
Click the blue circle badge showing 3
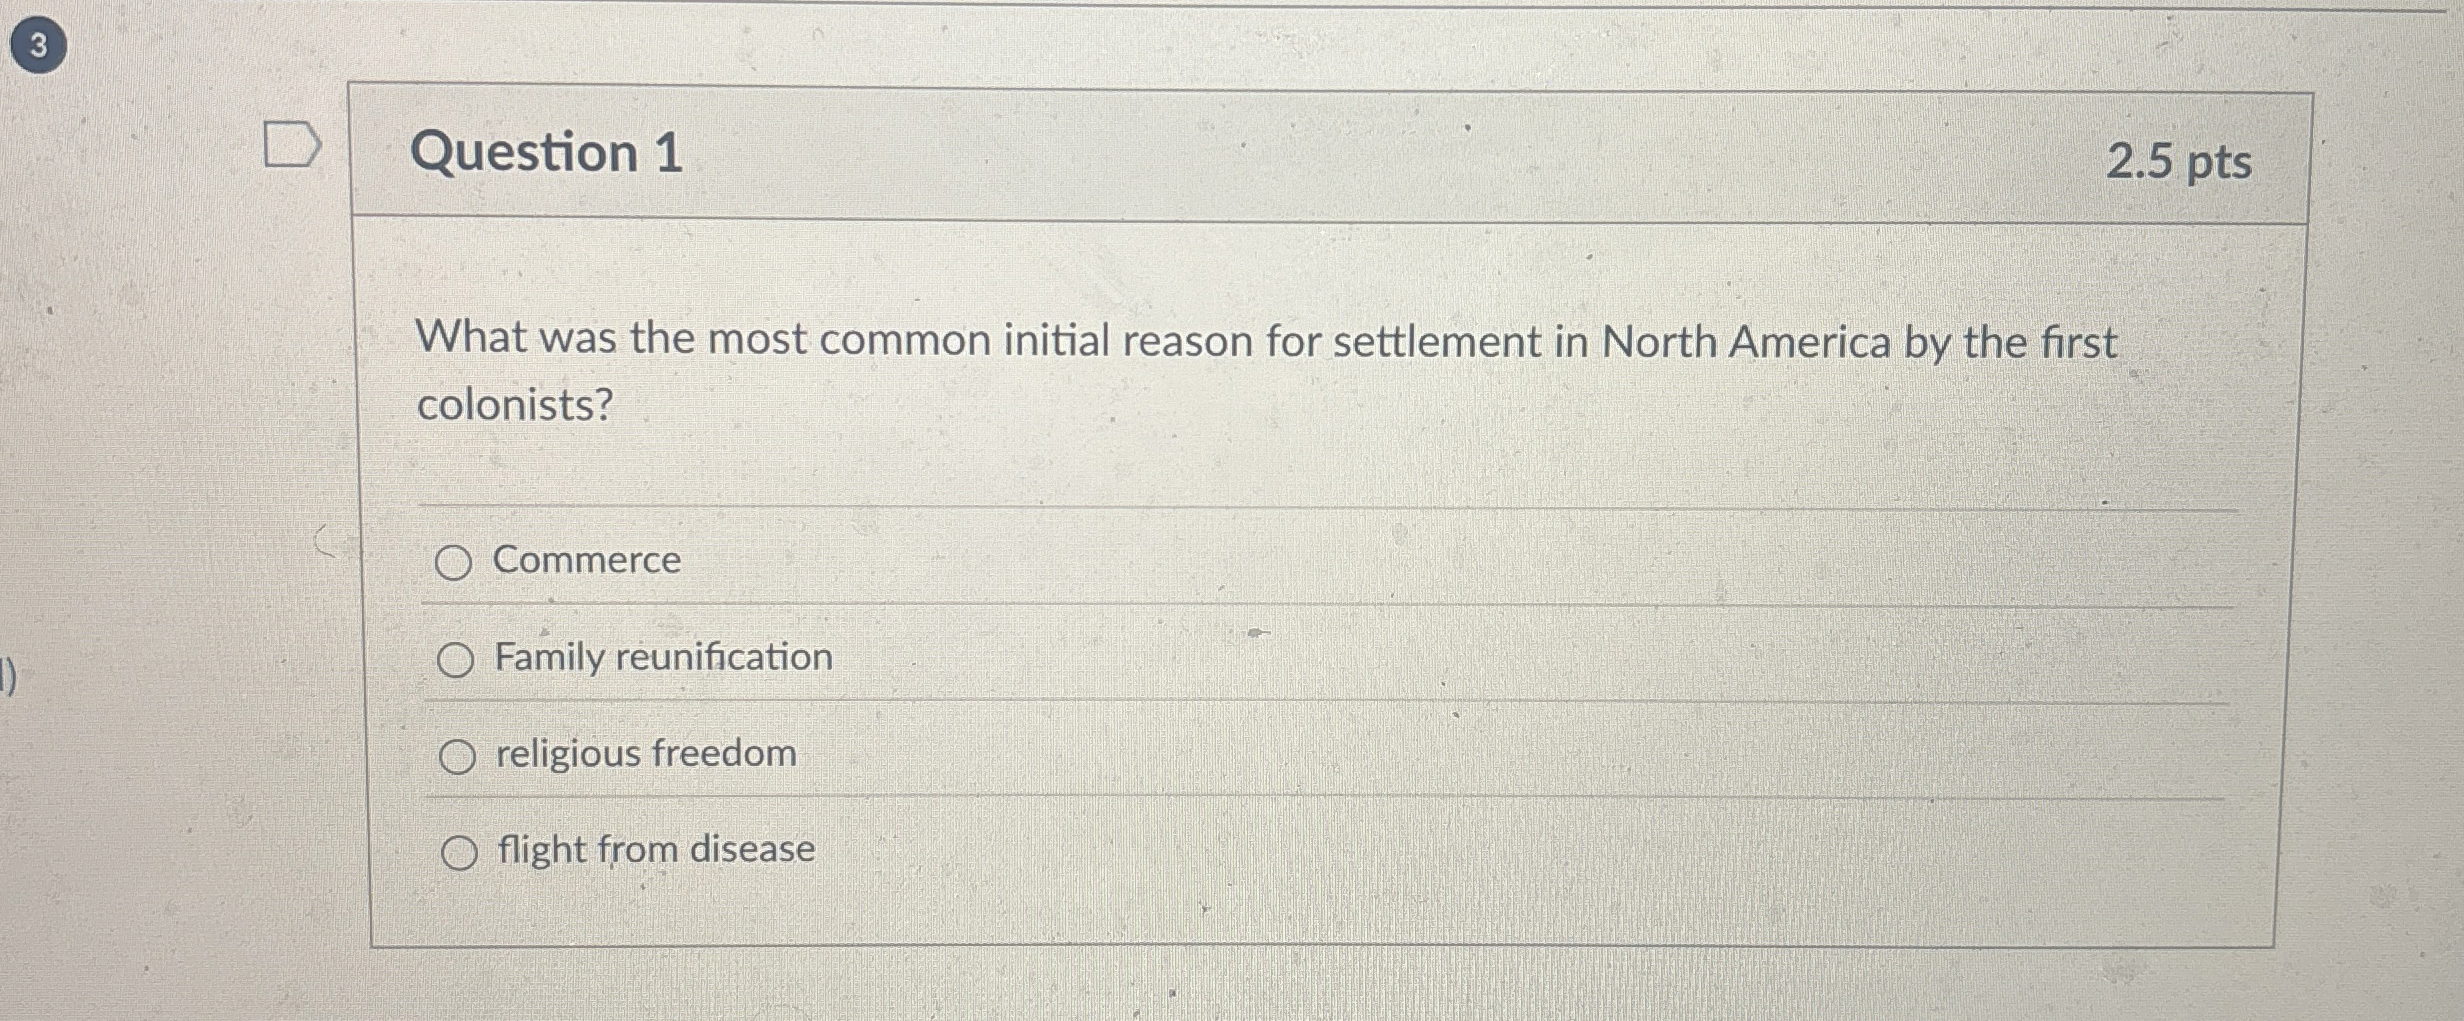[37, 44]
